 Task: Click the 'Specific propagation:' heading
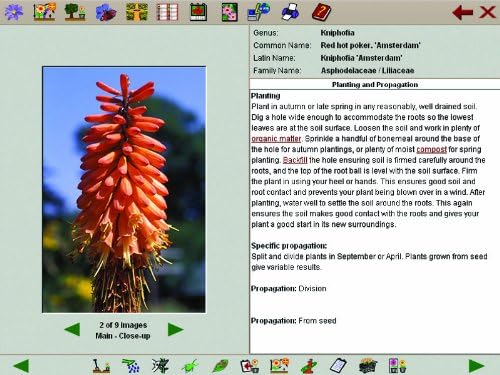(289, 246)
